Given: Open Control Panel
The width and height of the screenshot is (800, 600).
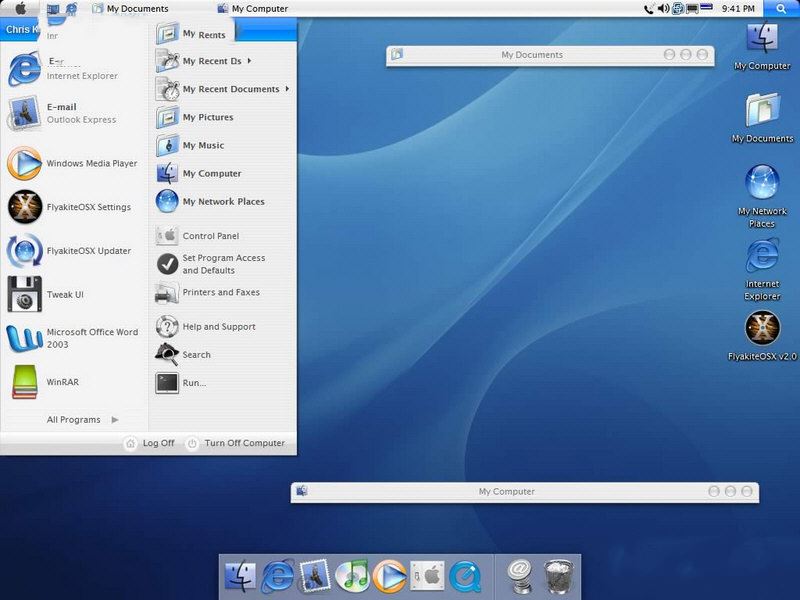Looking at the screenshot, I should (x=198, y=236).
